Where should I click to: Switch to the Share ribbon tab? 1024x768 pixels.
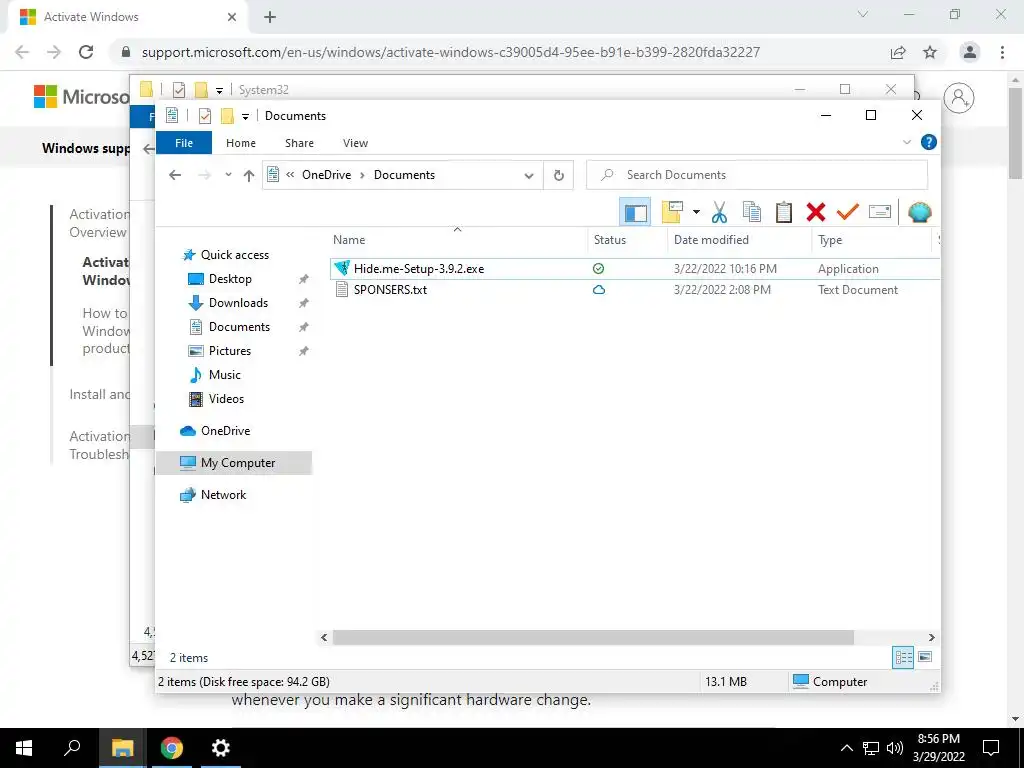pyautogui.click(x=299, y=143)
